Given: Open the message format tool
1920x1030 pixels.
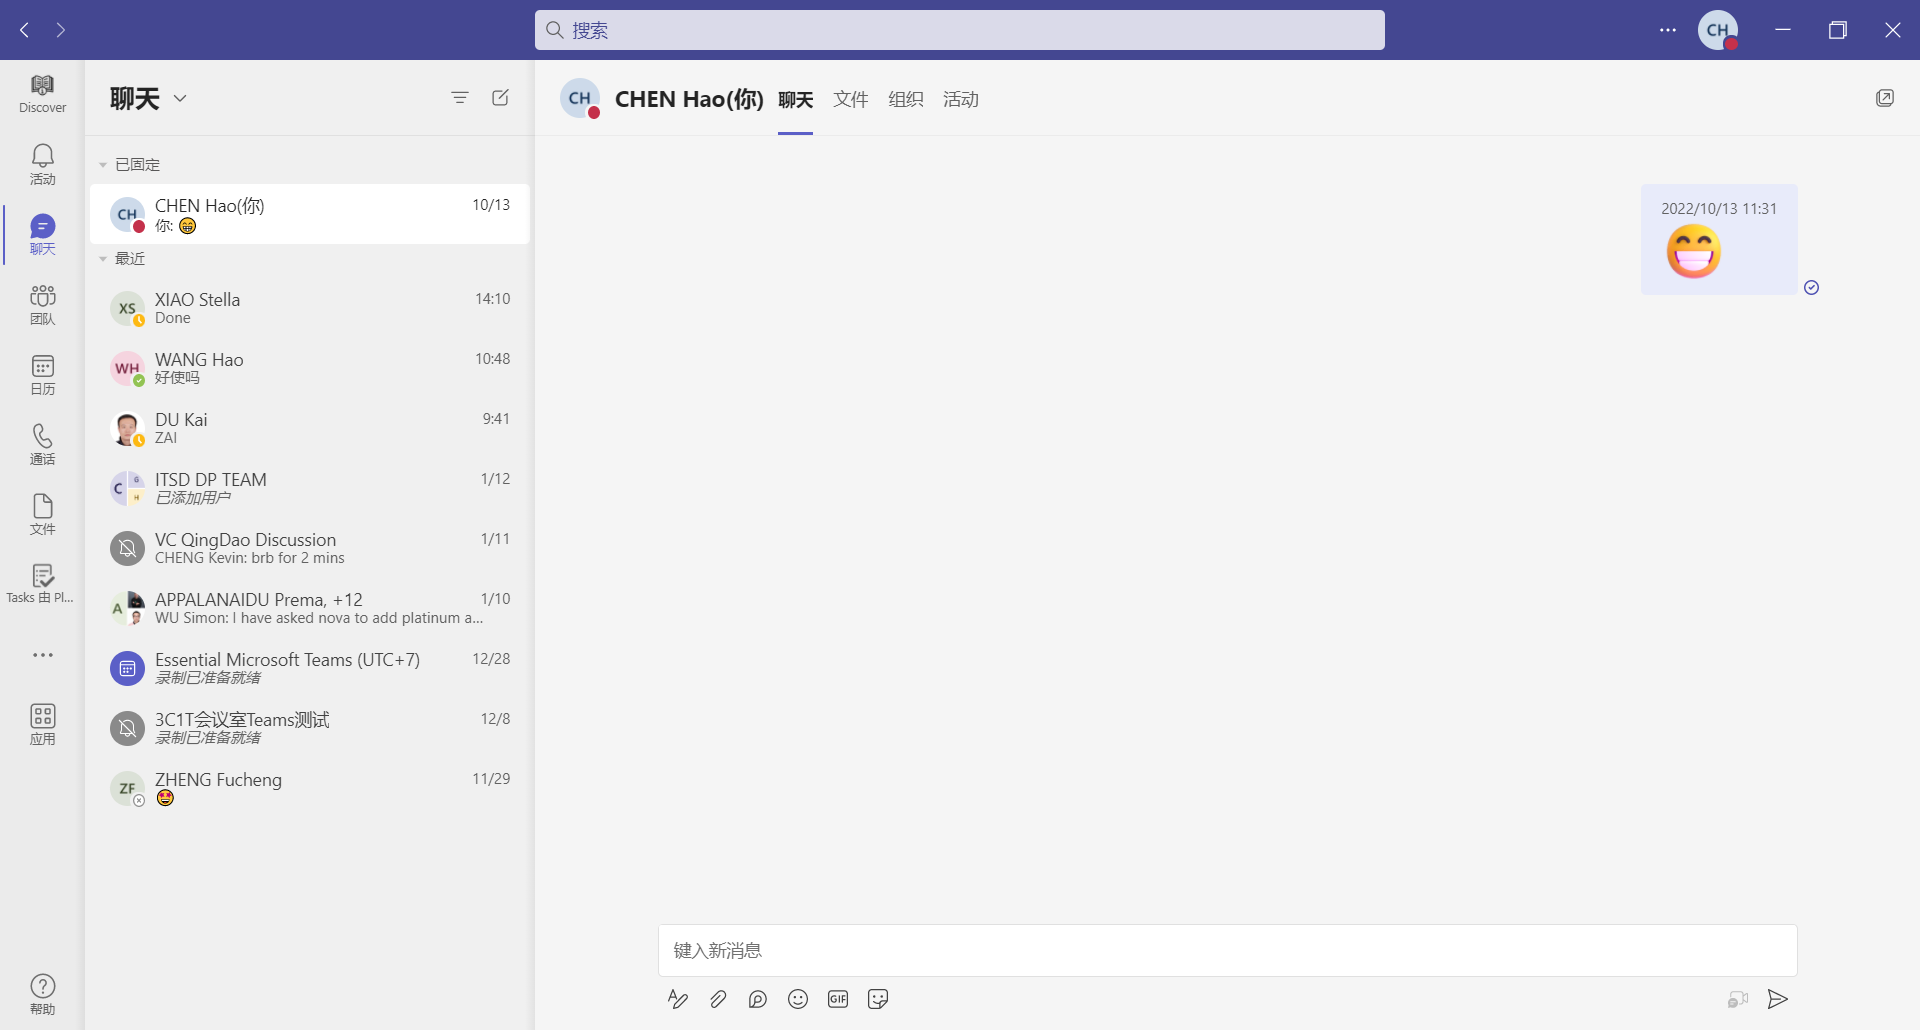Looking at the screenshot, I should click(x=678, y=999).
